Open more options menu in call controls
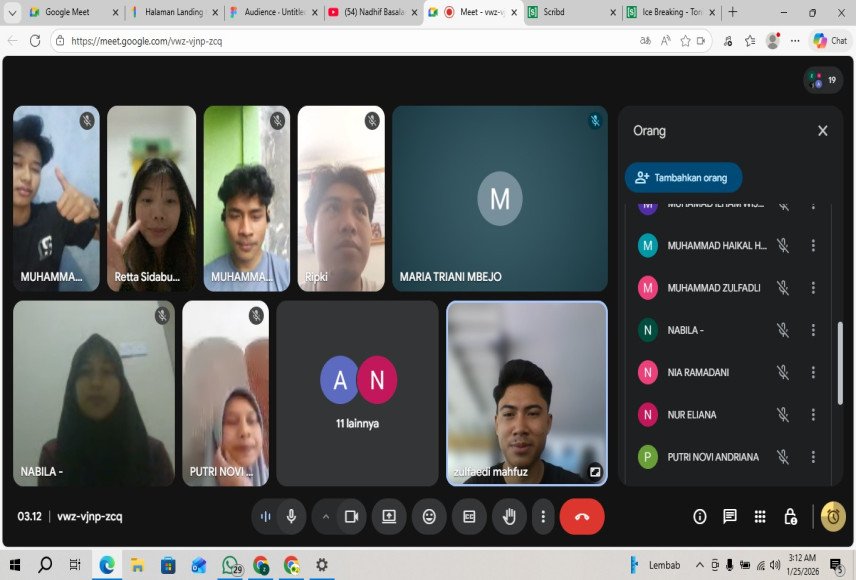 pos(543,516)
